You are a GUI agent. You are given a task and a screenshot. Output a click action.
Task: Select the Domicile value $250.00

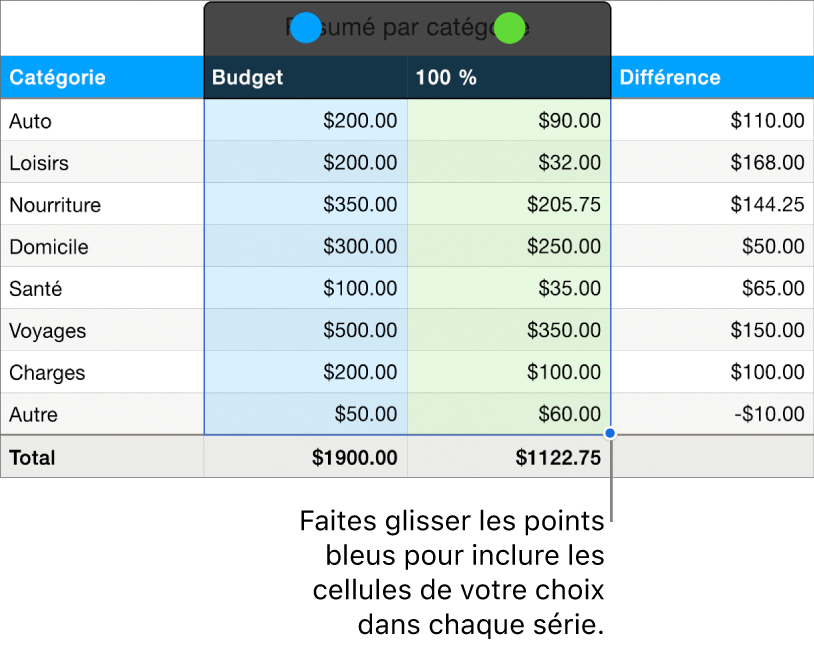[565, 246]
